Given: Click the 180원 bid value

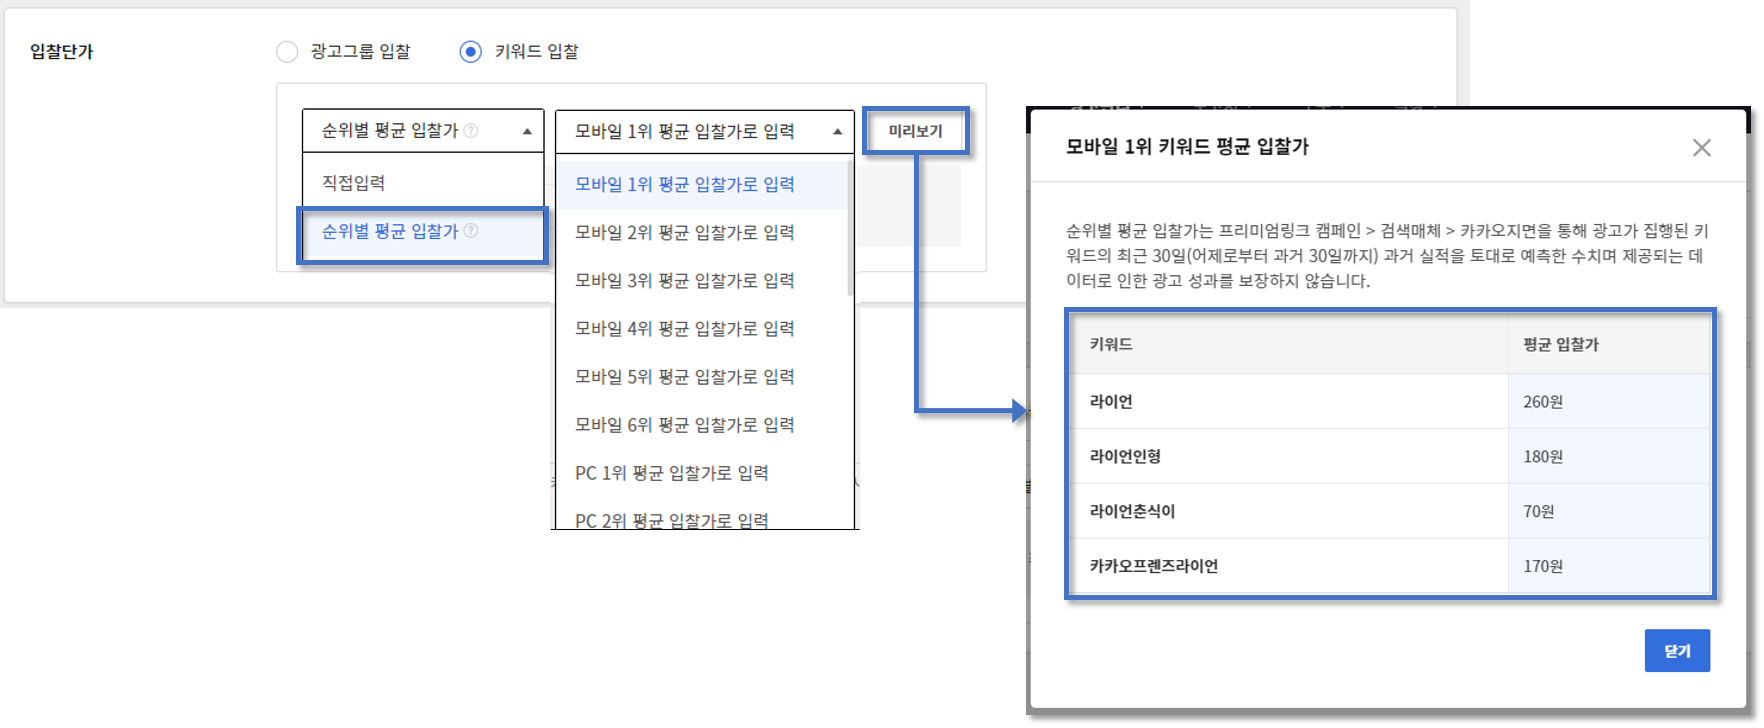Looking at the screenshot, I should (1543, 457).
